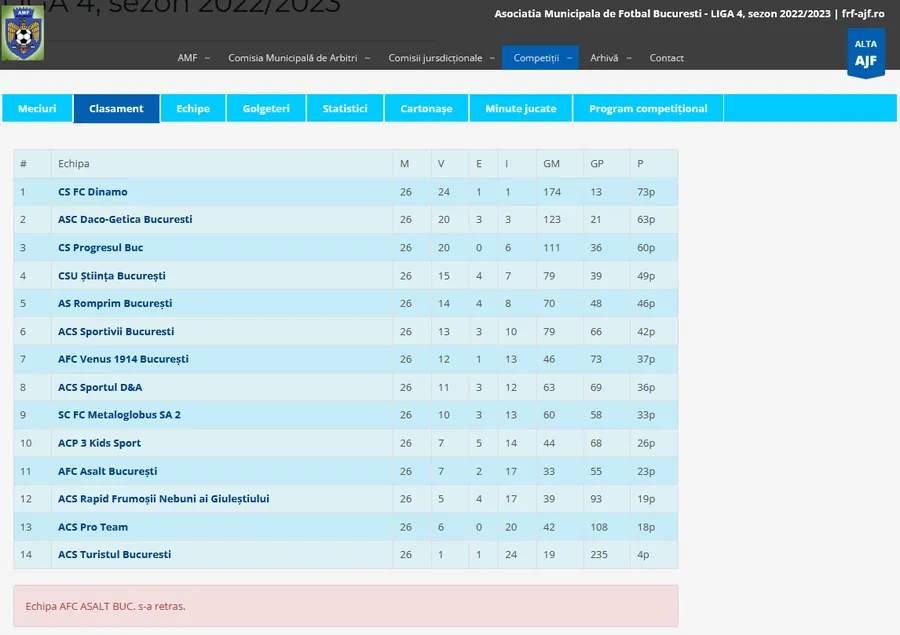Open Comisia Municipală de Arbitri dropdown
Image resolution: width=900 pixels, height=635 pixels.
coord(297,58)
